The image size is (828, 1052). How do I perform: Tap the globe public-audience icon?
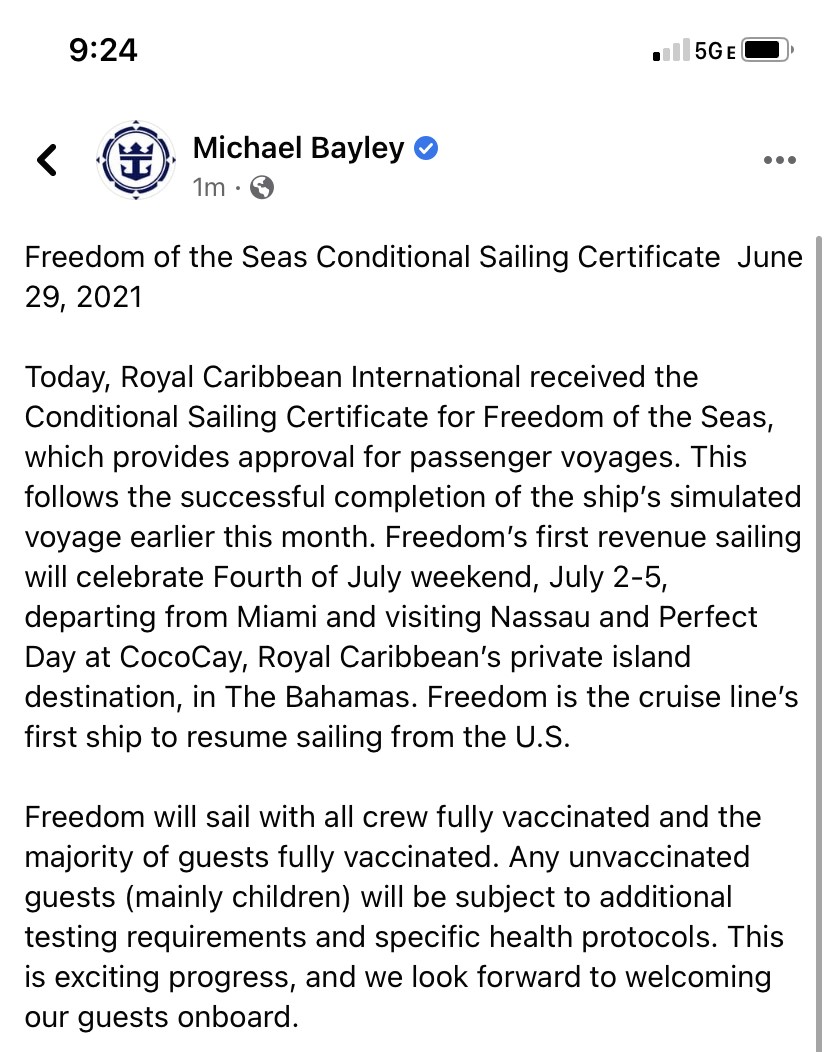pos(262,187)
